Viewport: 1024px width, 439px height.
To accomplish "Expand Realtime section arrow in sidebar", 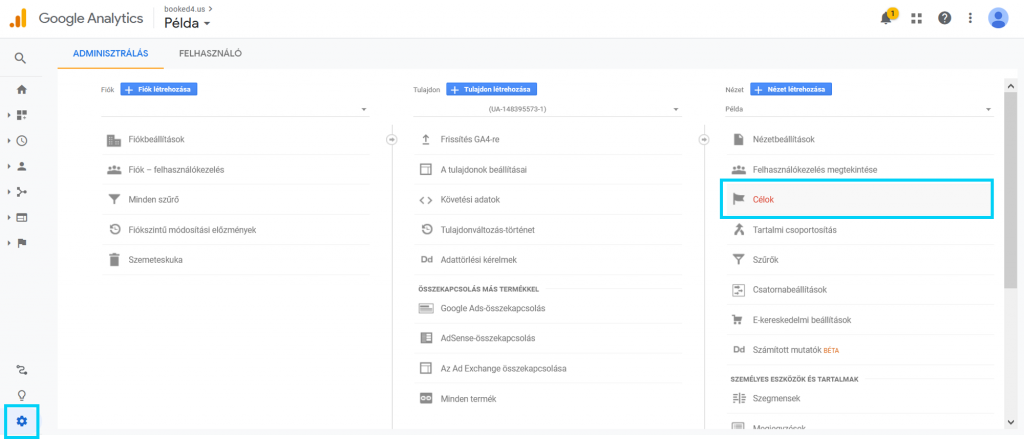I will pyautogui.click(x=8, y=140).
